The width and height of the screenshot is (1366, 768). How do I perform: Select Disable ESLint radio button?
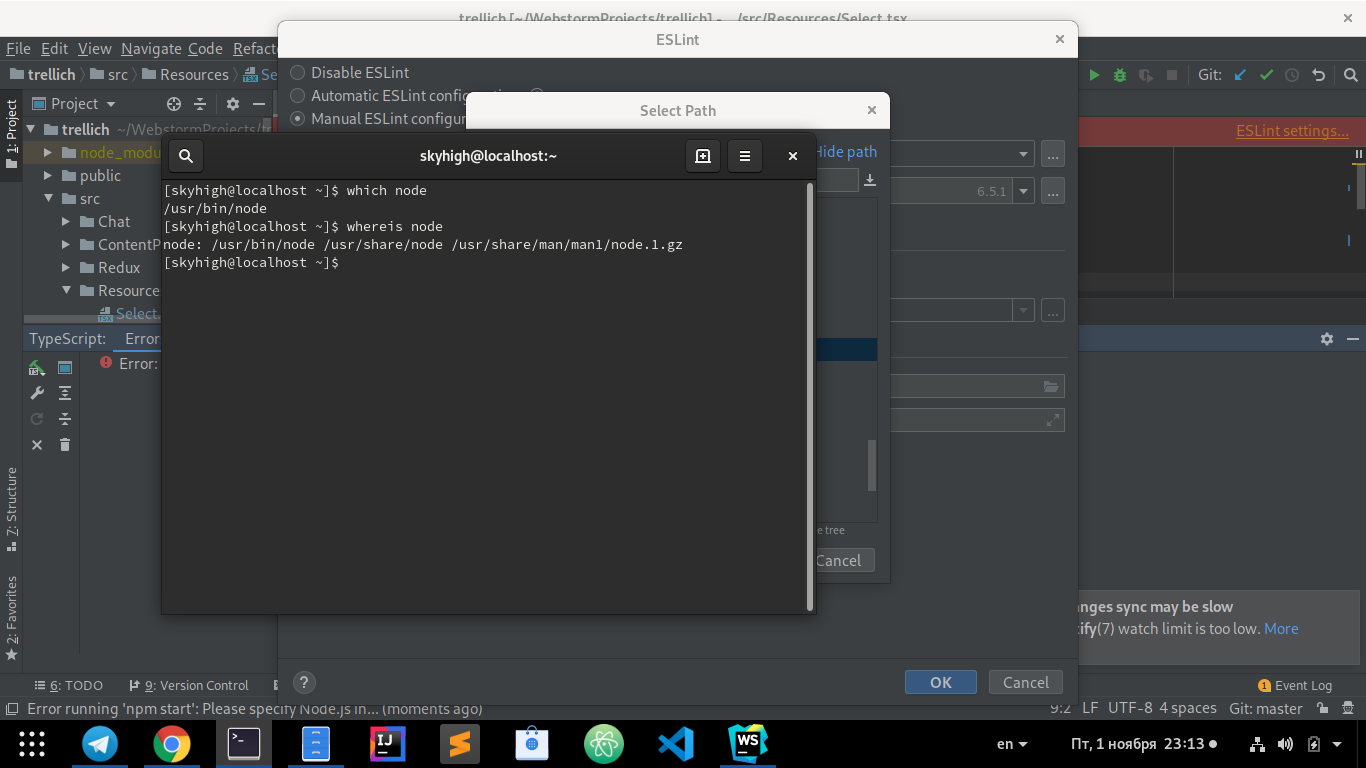click(x=297, y=72)
